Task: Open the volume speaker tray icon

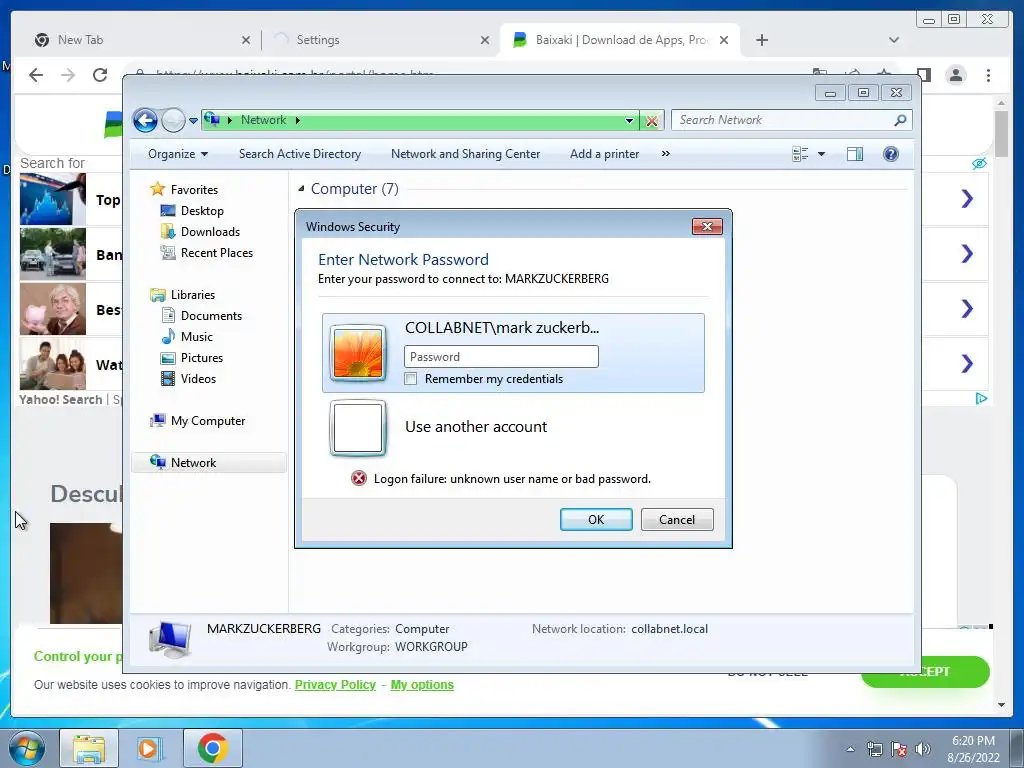Action: click(x=923, y=749)
